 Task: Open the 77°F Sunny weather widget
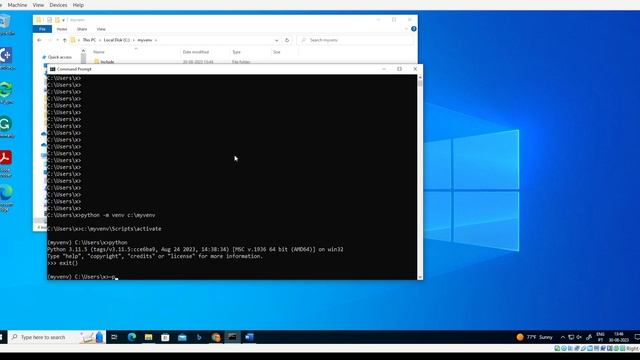click(534, 337)
